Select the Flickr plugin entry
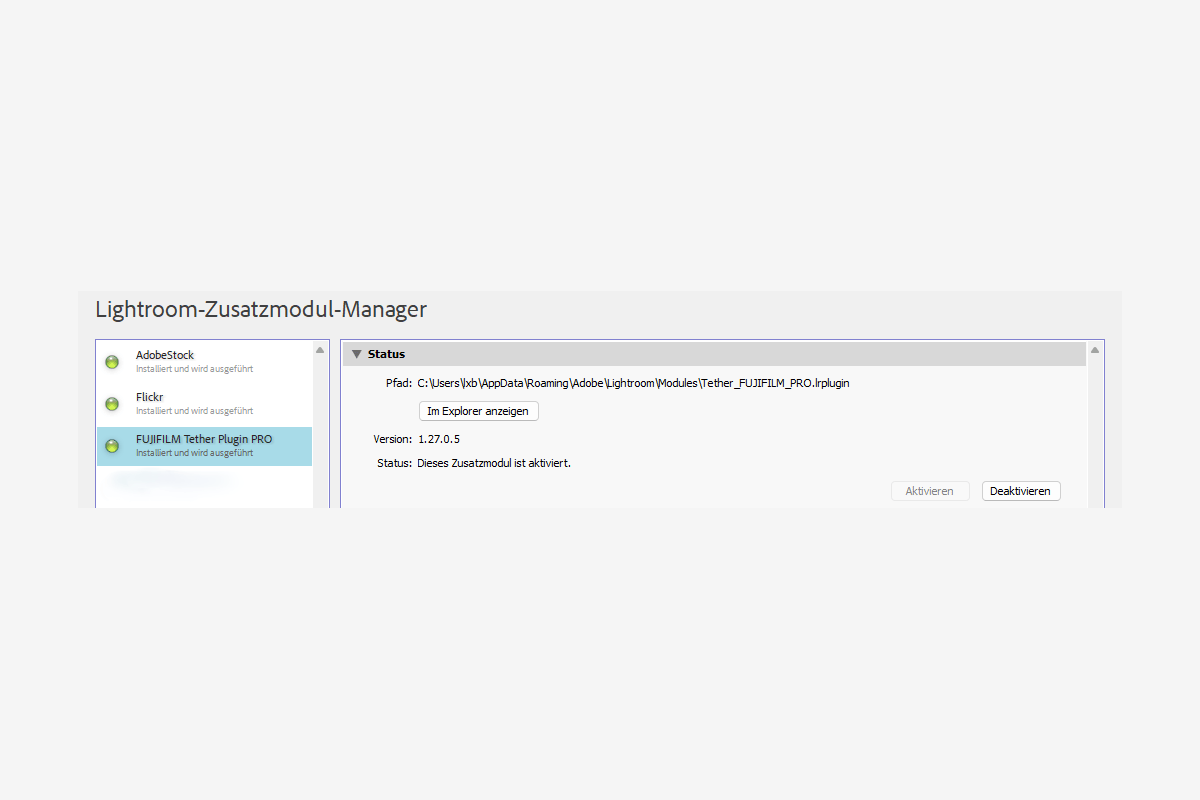 point(204,404)
